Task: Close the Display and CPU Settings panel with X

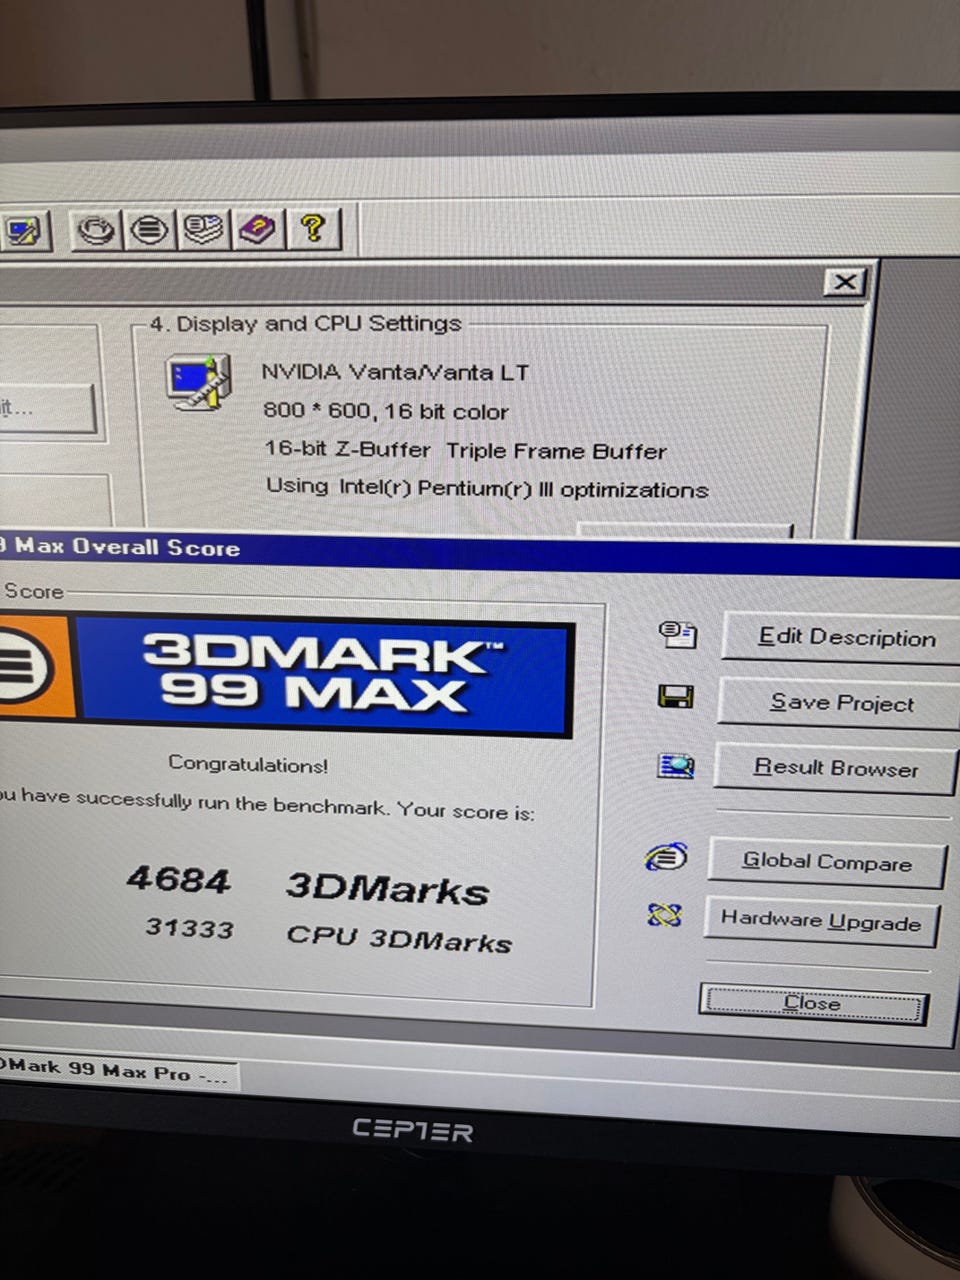Action: click(x=846, y=282)
